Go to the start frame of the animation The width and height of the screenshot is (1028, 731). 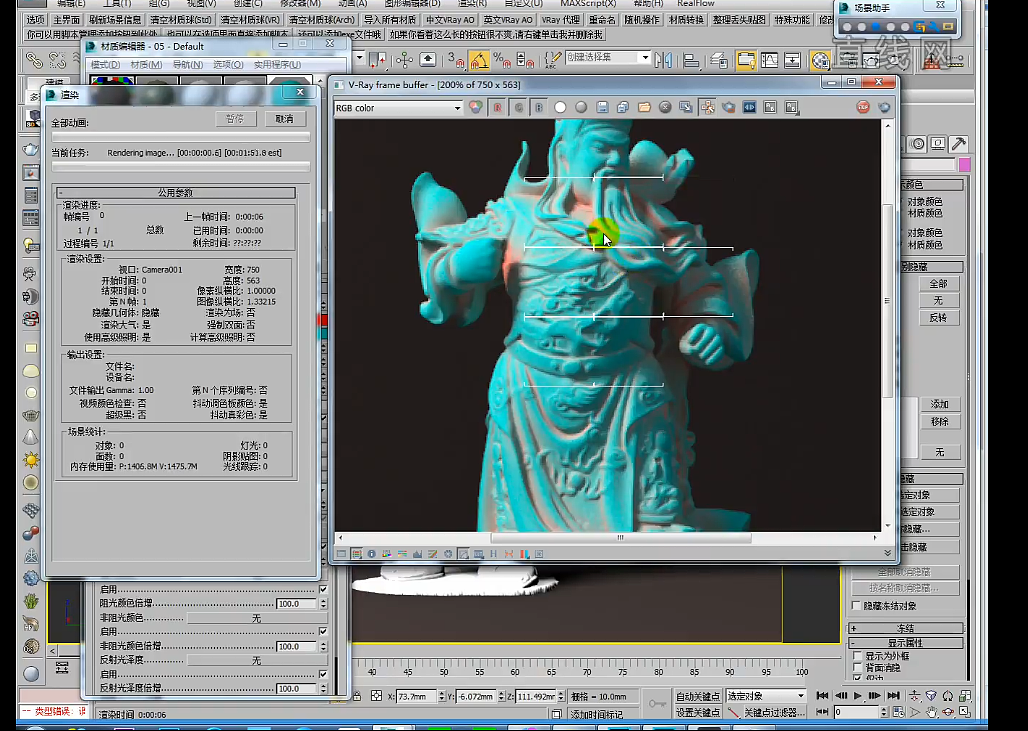(x=822, y=696)
